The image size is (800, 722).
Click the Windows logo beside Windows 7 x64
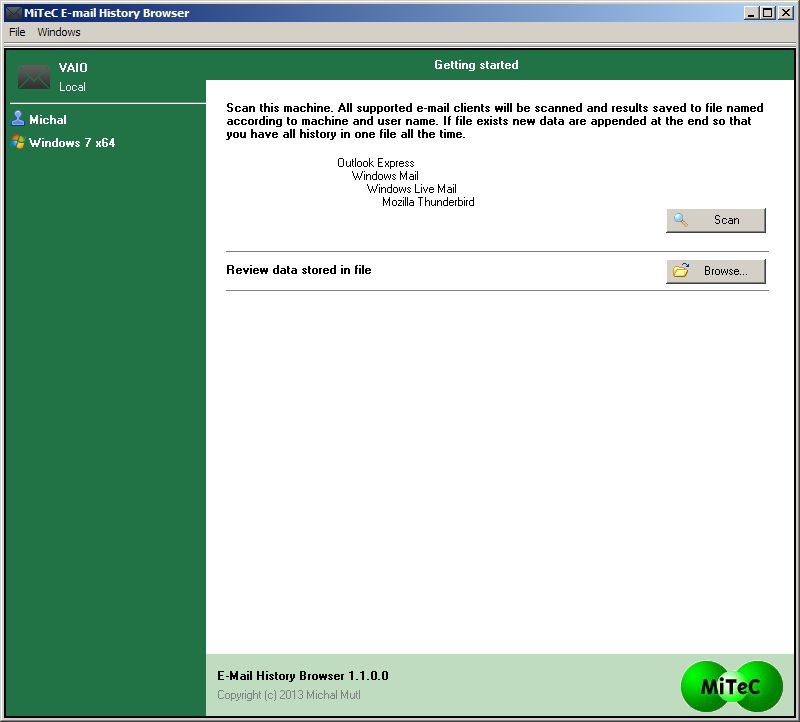pos(20,142)
